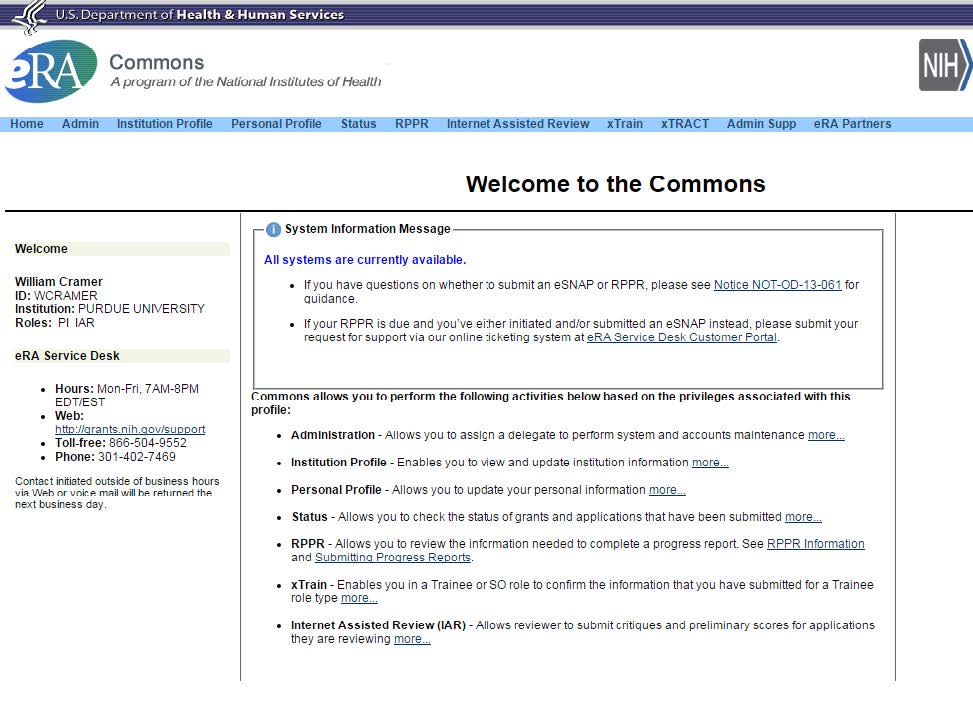Image resolution: width=973 pixels, height=704 pixels.
Task: Click the NIH logo
Action: coord(945,65)
